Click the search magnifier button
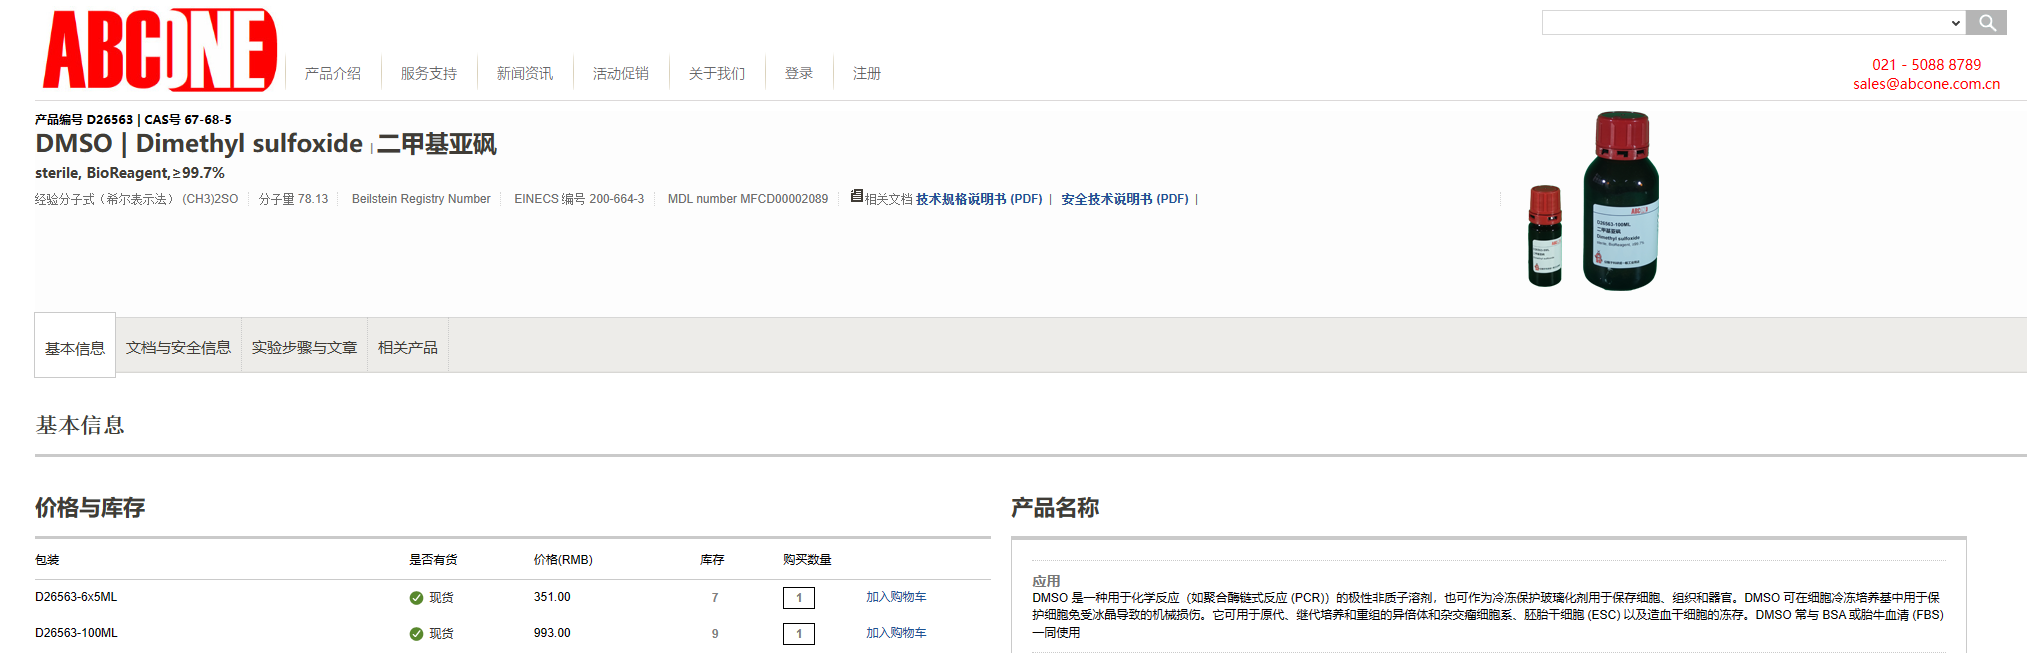This screenshot has width=2031, height=653. (1986, 23)
